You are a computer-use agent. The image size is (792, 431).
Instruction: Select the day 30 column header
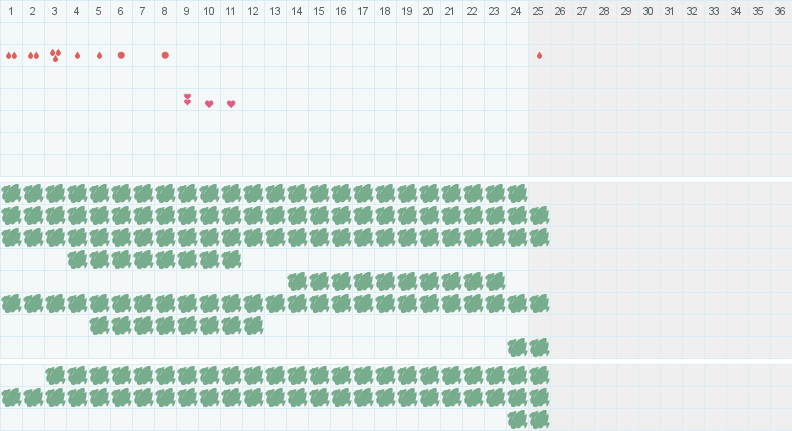[x=648, y=11]
